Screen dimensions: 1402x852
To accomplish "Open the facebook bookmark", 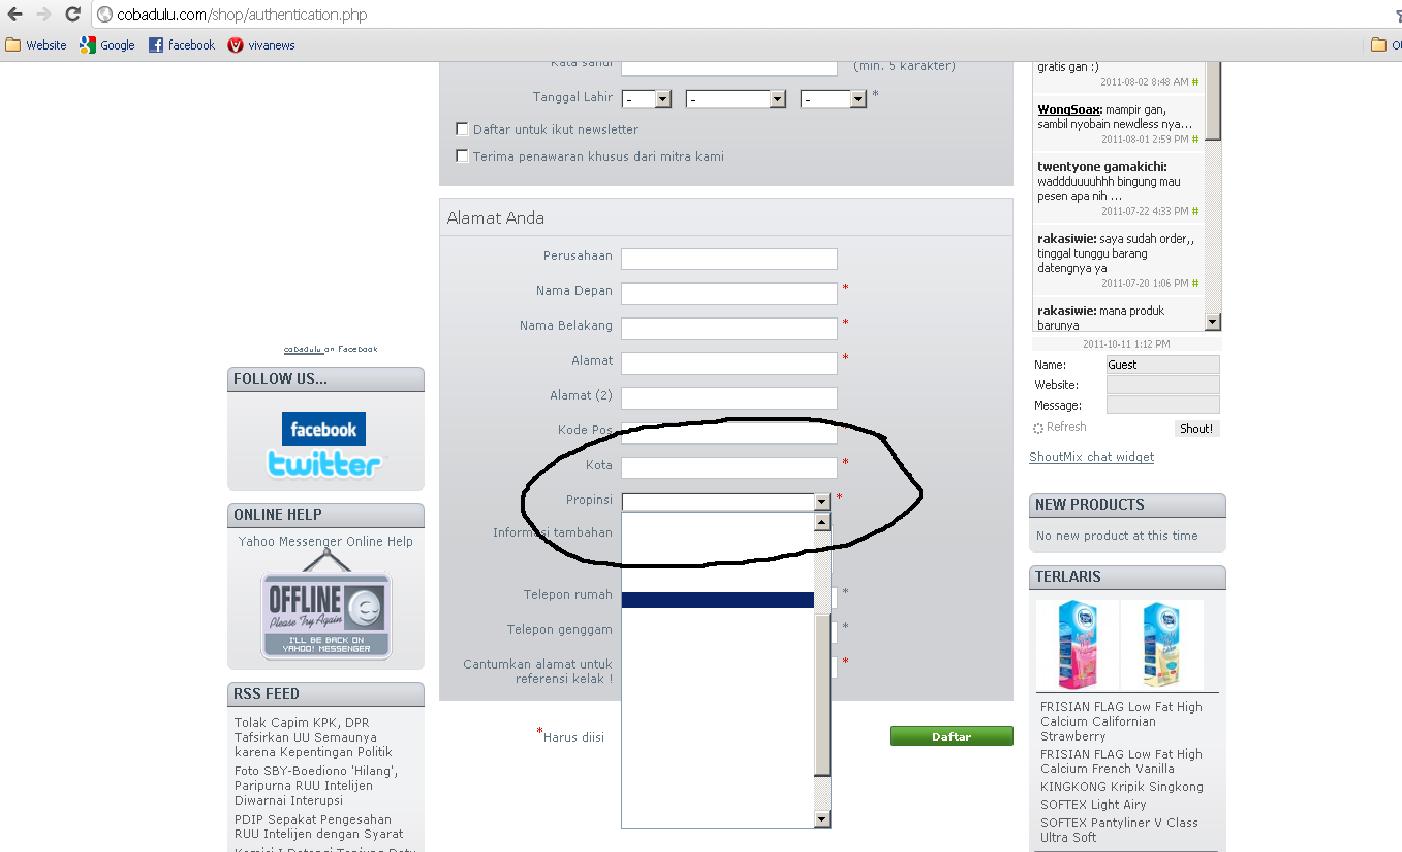I will pyautogui.click(x=182, y=45).
